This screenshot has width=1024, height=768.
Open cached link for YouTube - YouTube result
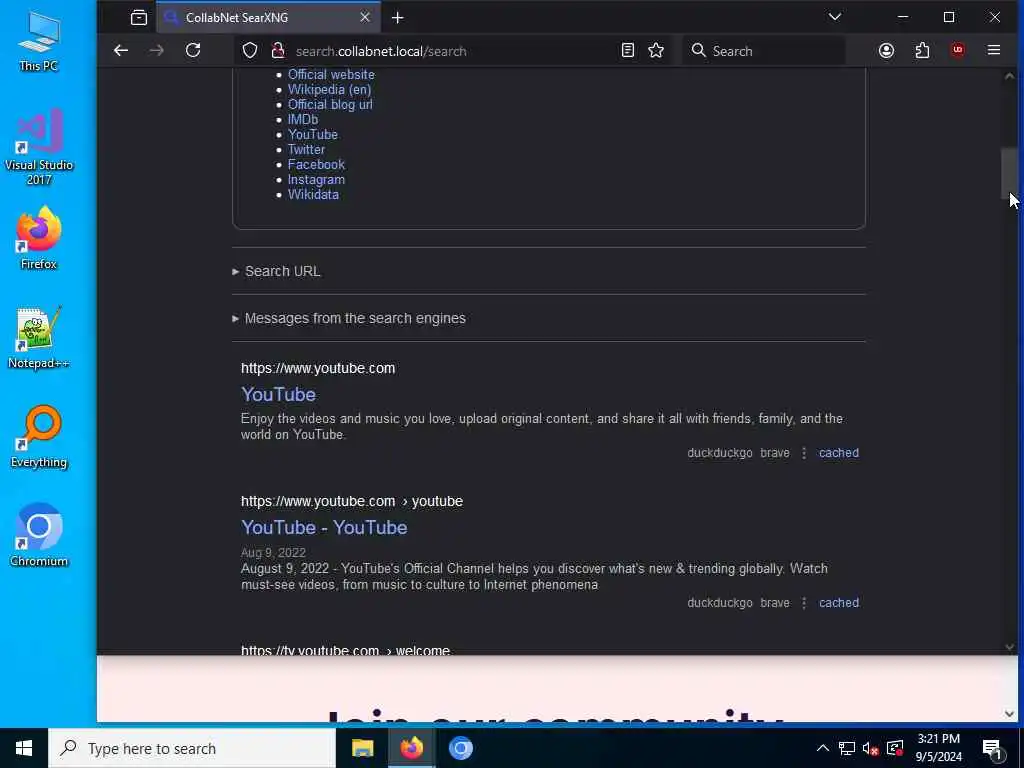(839, 603)
